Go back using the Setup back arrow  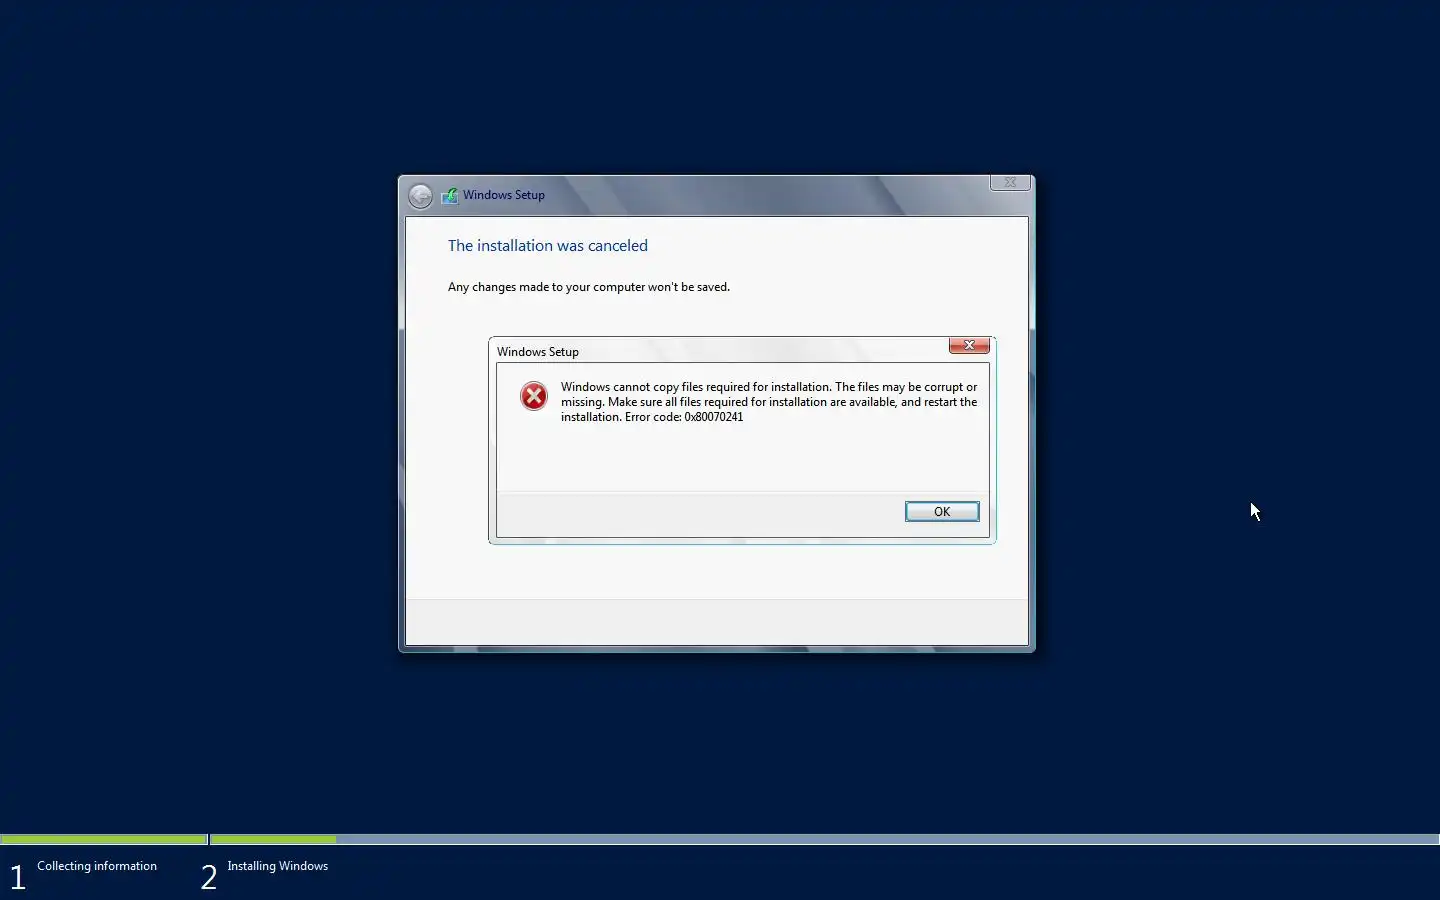421,196
